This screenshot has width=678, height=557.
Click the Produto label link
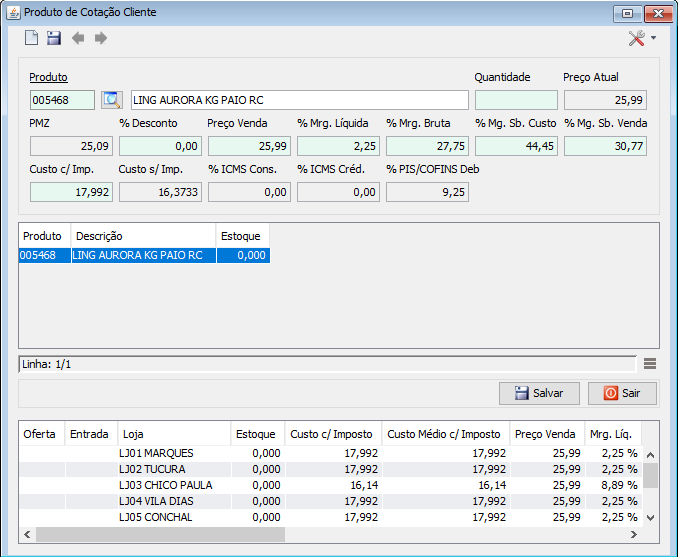[x=48, y=77]
